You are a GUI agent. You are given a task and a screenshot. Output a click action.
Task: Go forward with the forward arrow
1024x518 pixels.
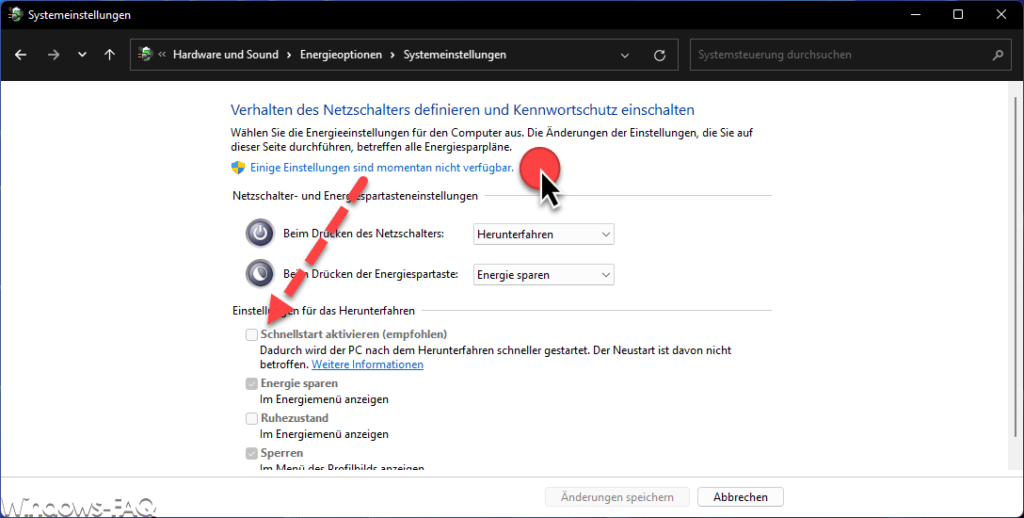(x=54, y=55)
